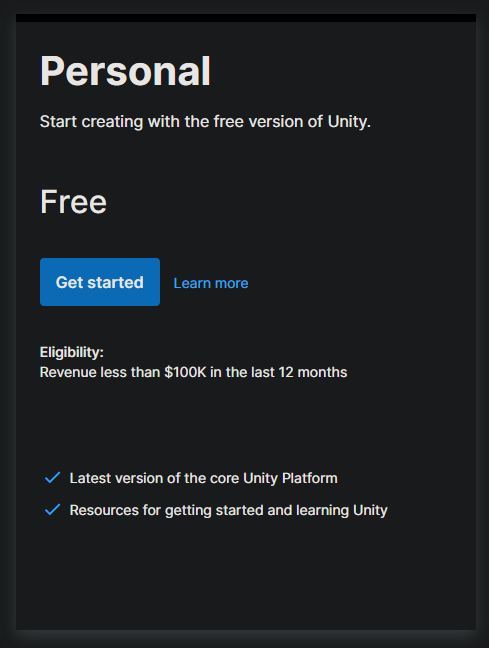
Task: Click the $100K amount in eligibility text
Action: [185, 372]
